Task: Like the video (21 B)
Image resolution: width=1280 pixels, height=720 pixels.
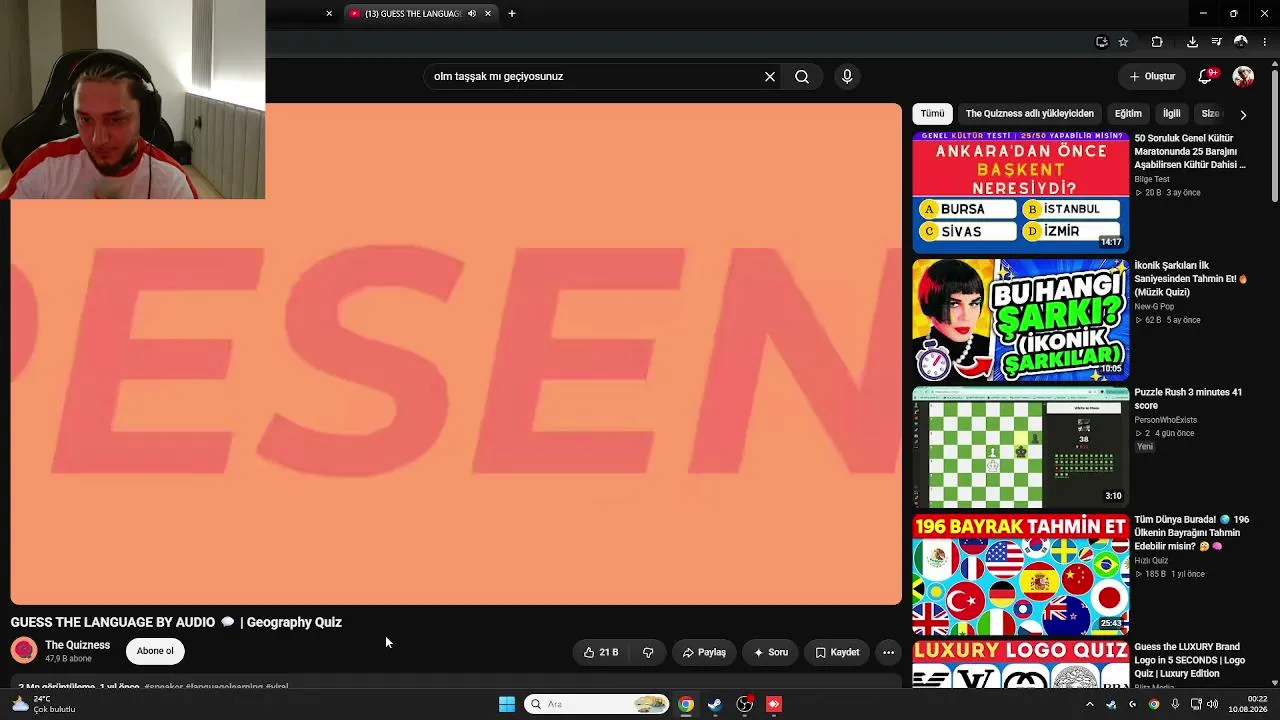Action: click(601, 652)
